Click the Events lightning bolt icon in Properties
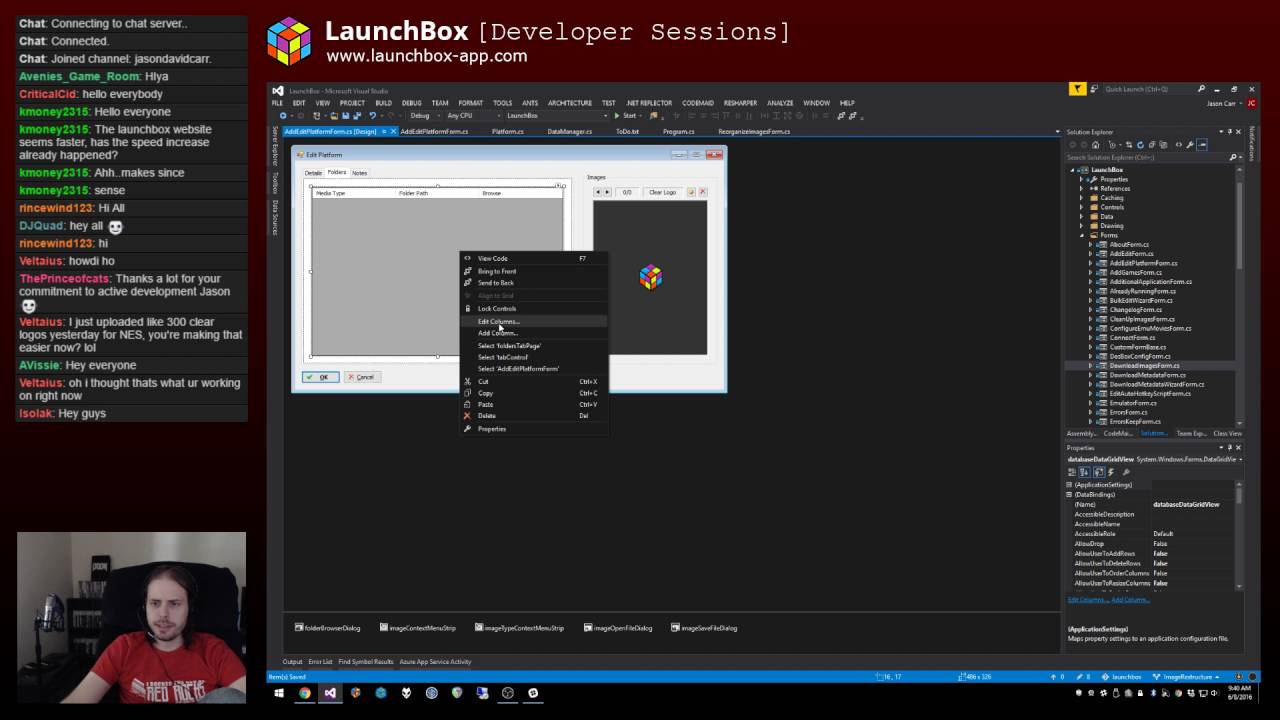The height and width of the screenshot is (720, 1280). coord(1111,472)
